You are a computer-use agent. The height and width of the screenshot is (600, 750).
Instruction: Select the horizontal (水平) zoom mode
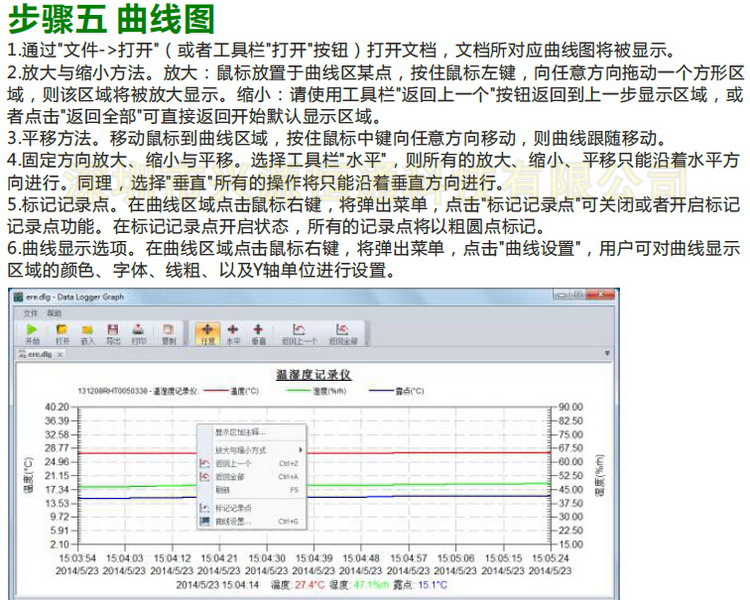coord(233,333)
